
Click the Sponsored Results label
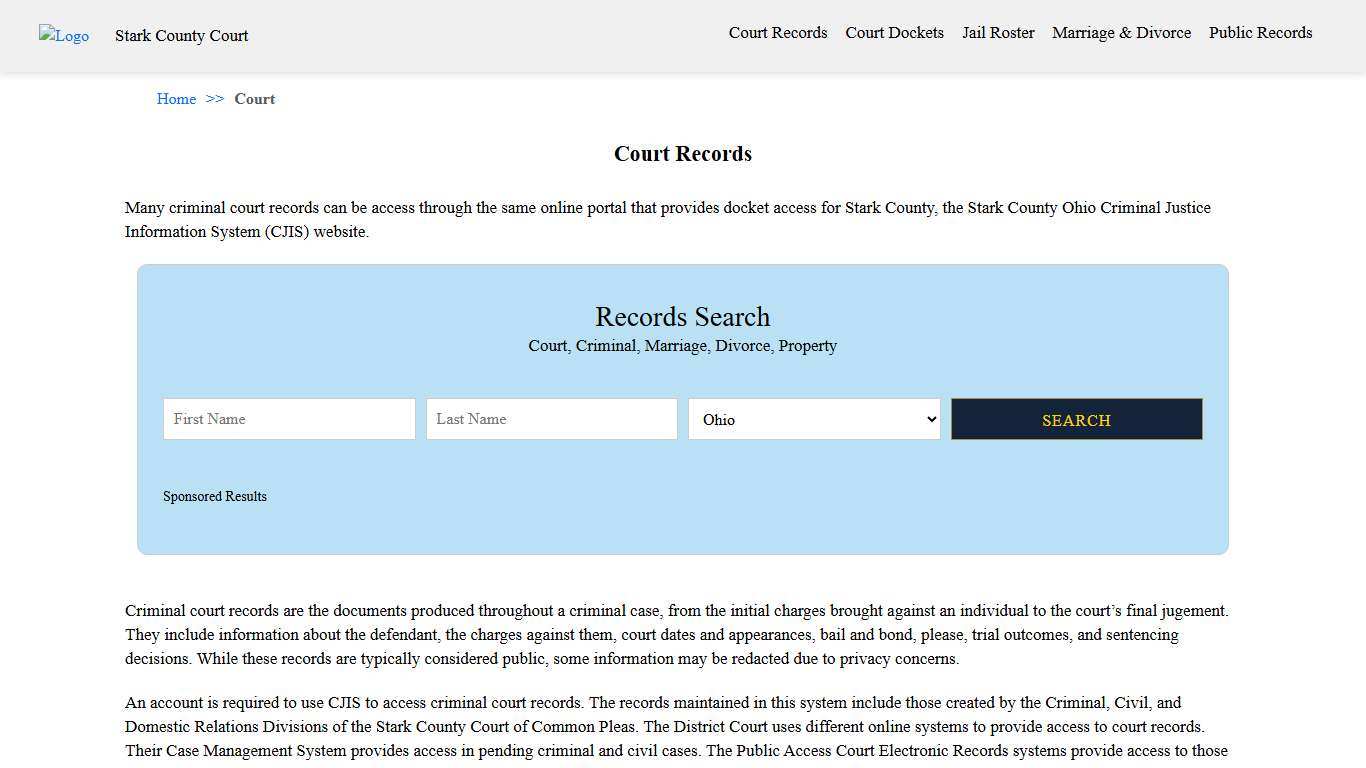click(x=215, y=496)
